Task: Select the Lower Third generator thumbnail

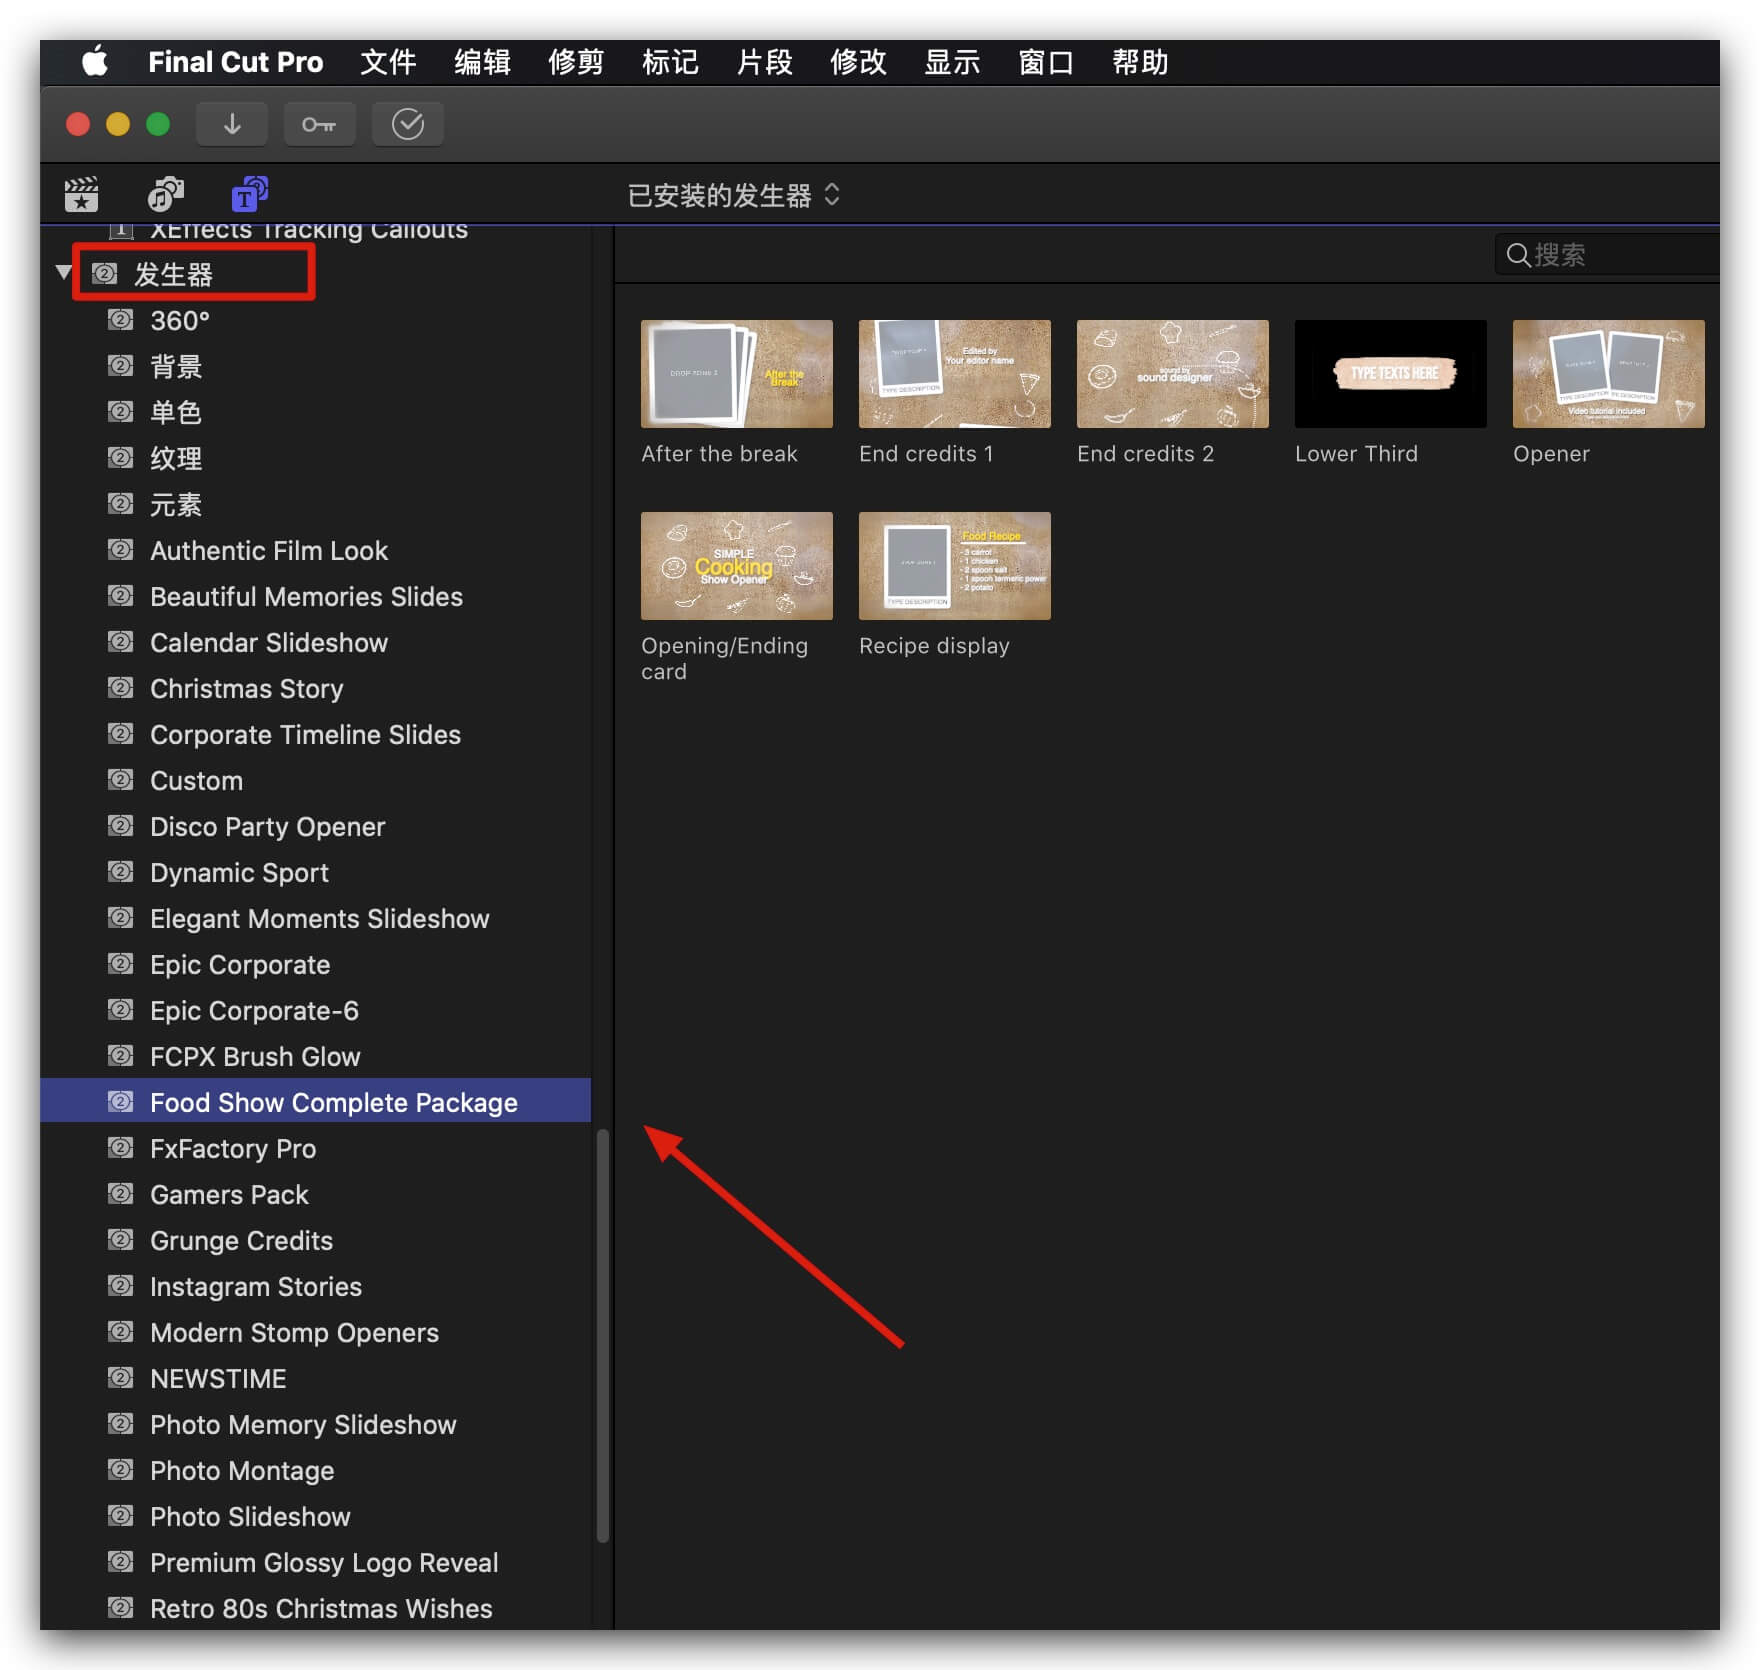Action: [1391, 374]
